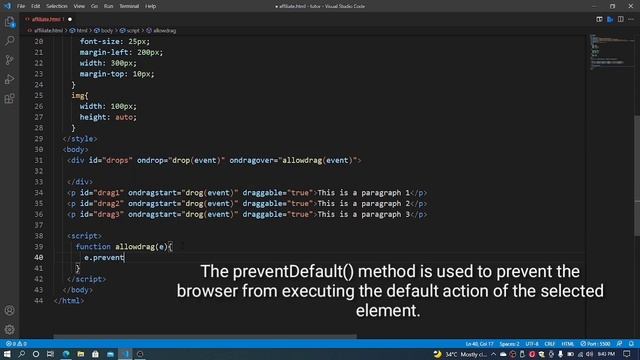
Task: Open Task View on the taskbar
Action: coord(50,354)
